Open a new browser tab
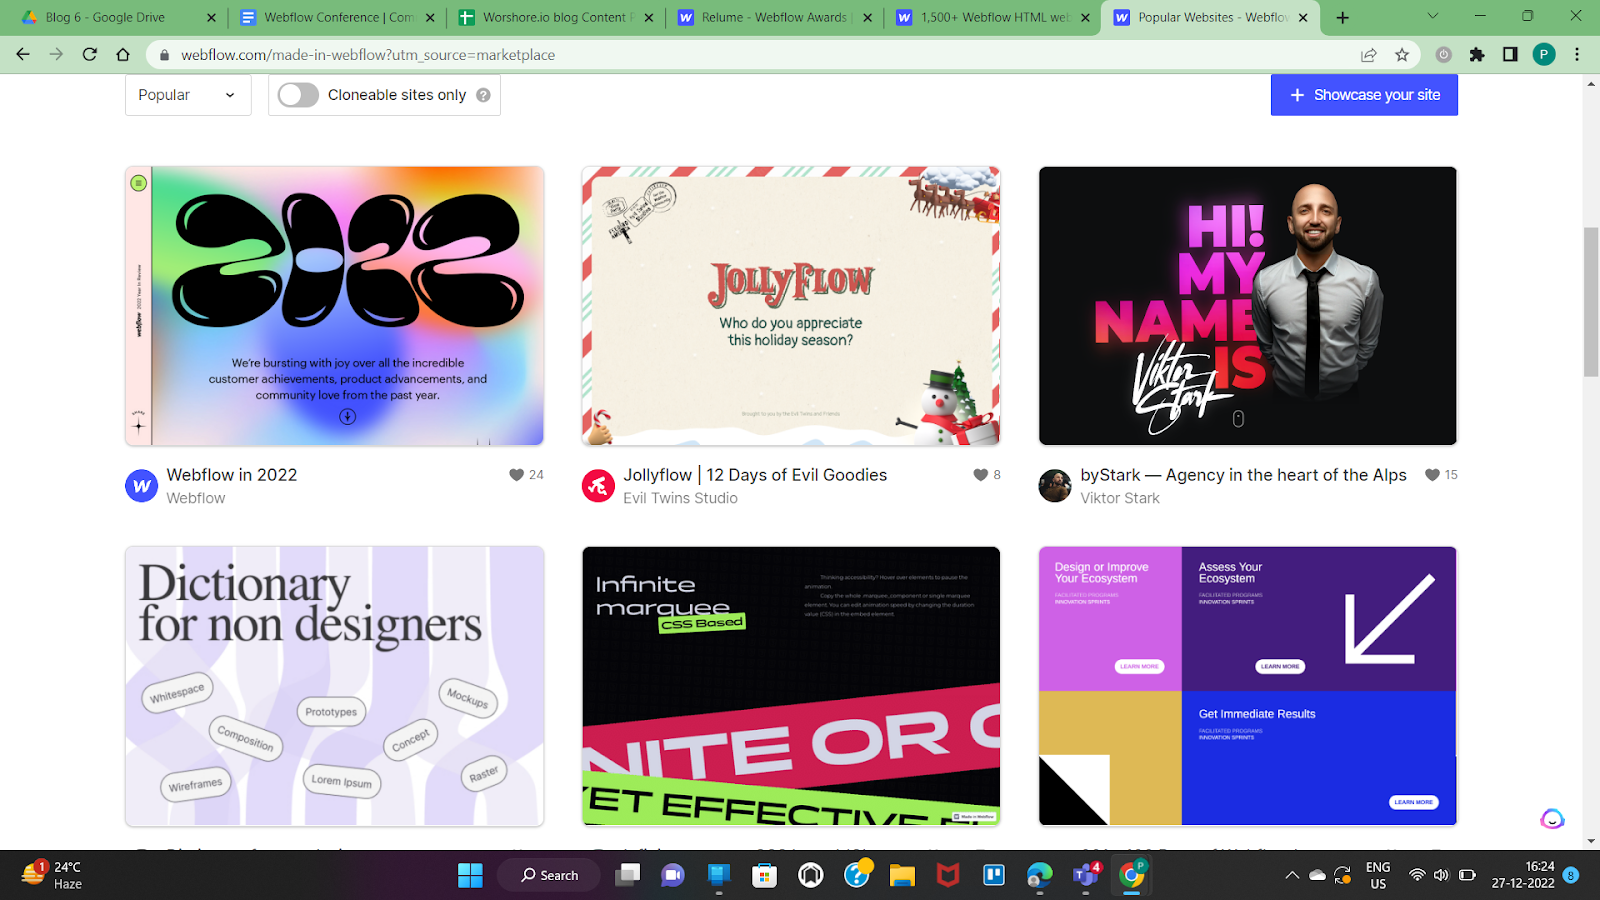Screen dimensions: 1600x900 tap(1343, 17)
